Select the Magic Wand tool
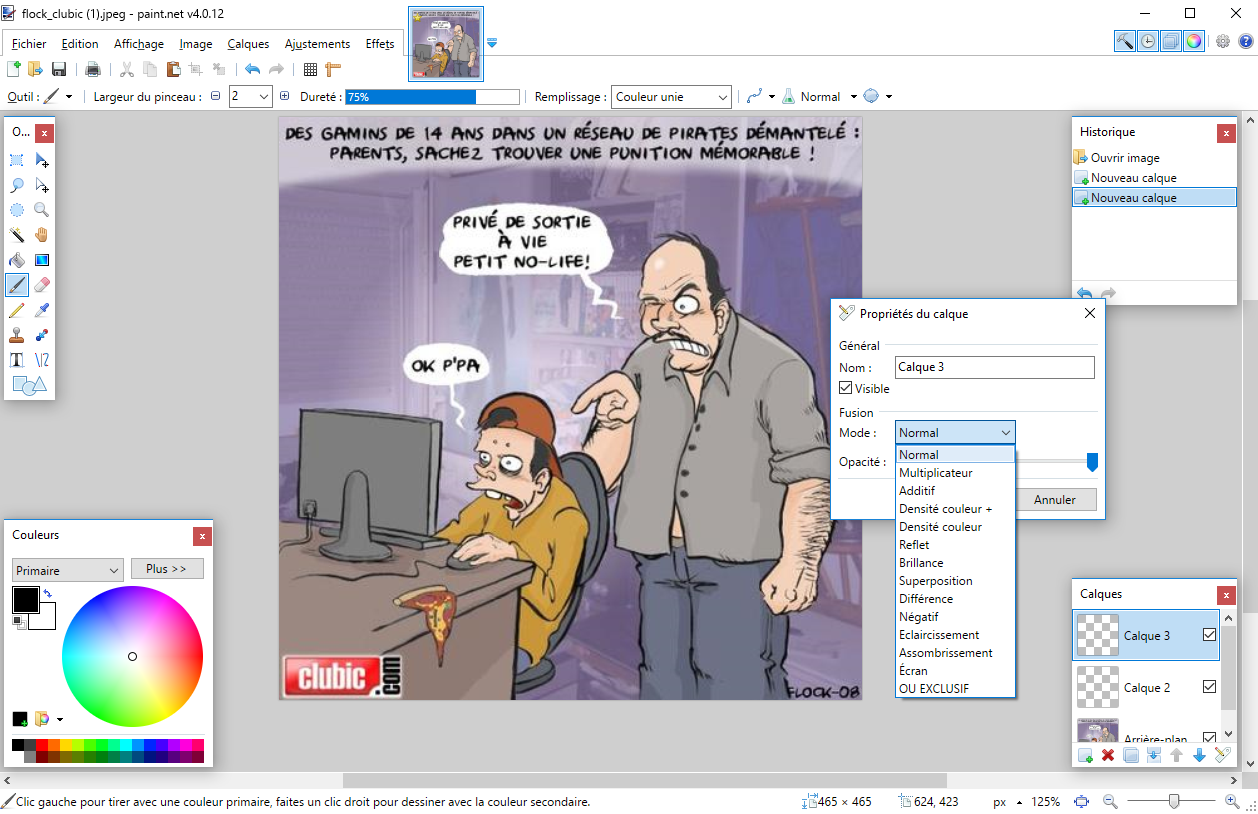This screenshot has height=814, width=1258. pyautogui.click(x=17, y=235)
